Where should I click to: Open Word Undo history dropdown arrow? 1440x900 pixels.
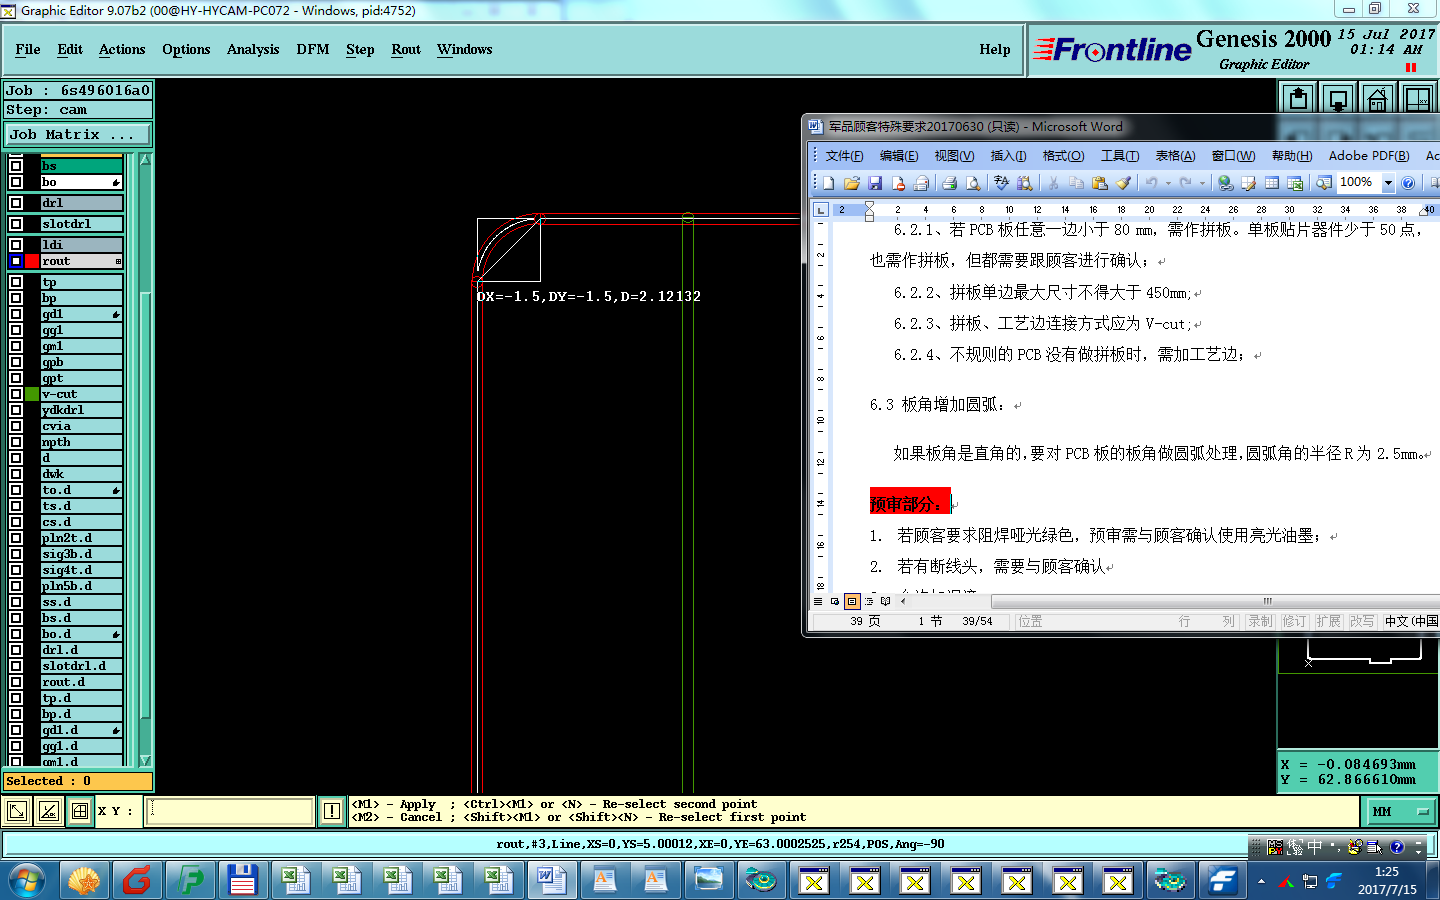(1168, 183)
